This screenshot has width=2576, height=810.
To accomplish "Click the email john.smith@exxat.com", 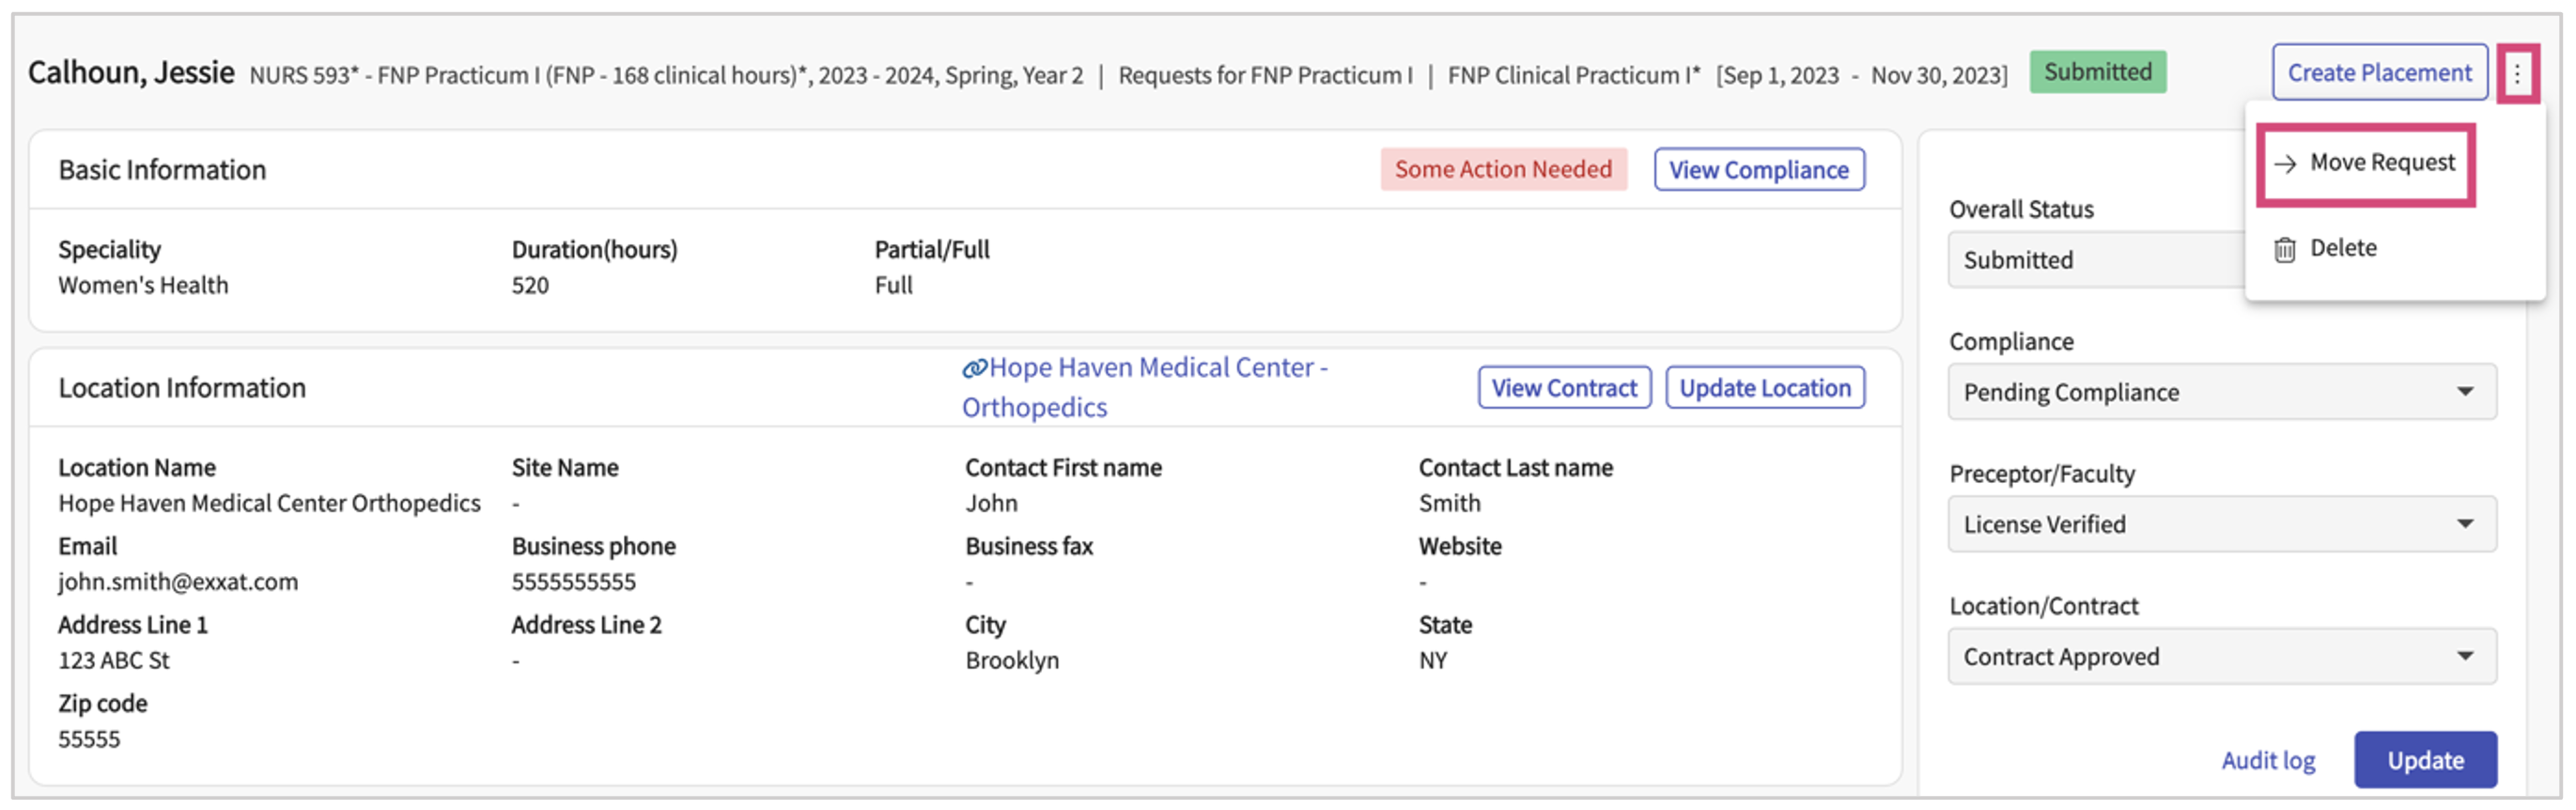I will 178,582.
